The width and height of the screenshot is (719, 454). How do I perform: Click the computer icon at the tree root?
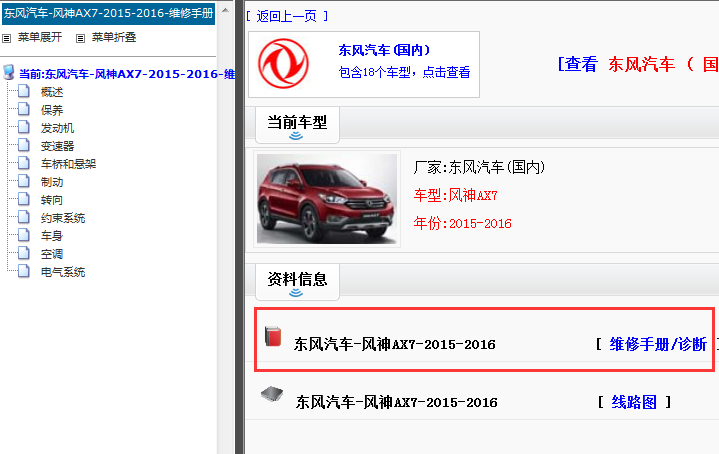tap(9, 72)
